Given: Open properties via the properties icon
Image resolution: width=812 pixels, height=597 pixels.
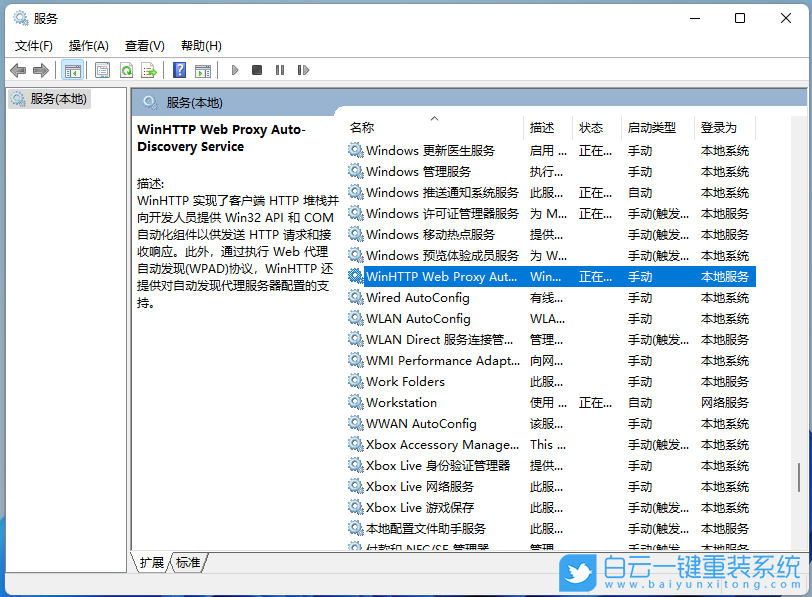Looking at the screenshot, I should pyautogui.click(x=102, y=70).
